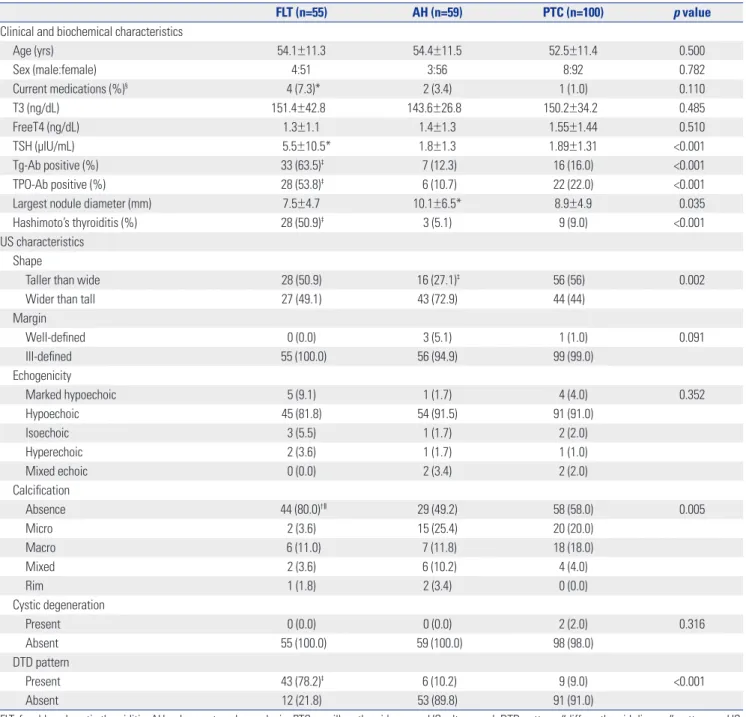The width and height of the screenshot is (746, 717).
Task: Click the '0.316' p value
Action: coord(692,624)
